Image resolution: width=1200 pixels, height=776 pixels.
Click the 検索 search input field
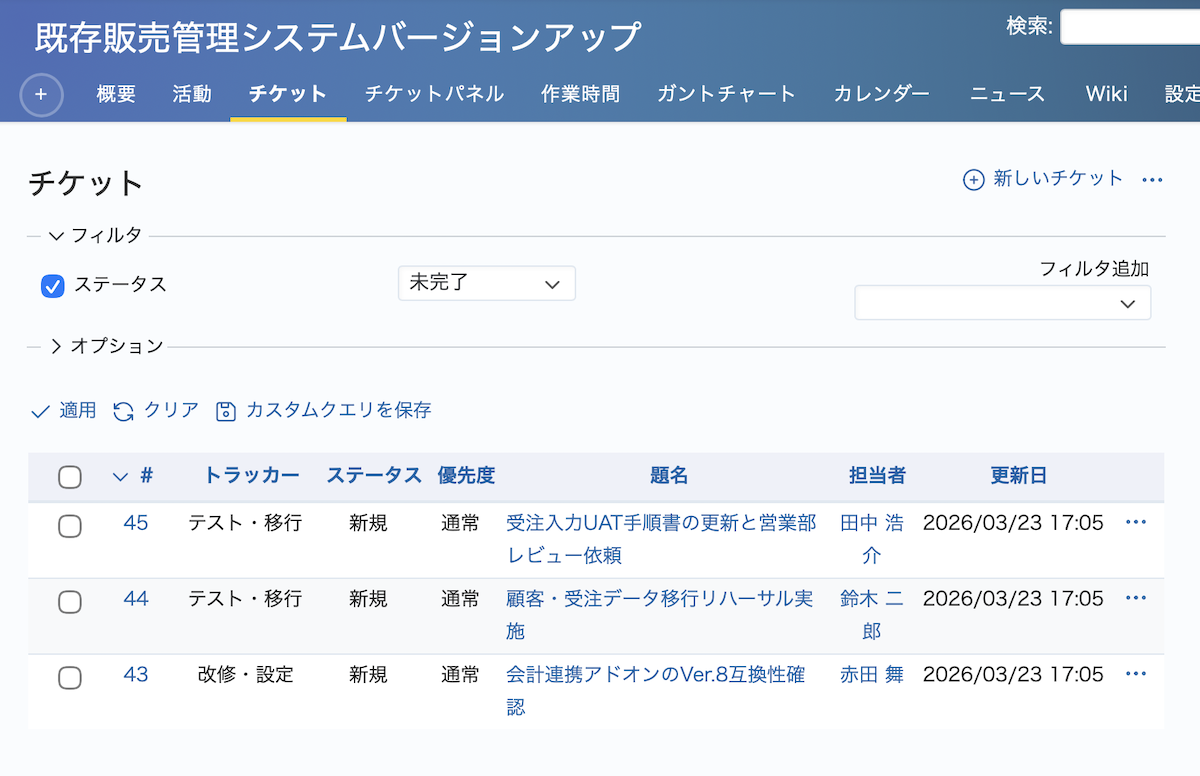click(1130, 27)
